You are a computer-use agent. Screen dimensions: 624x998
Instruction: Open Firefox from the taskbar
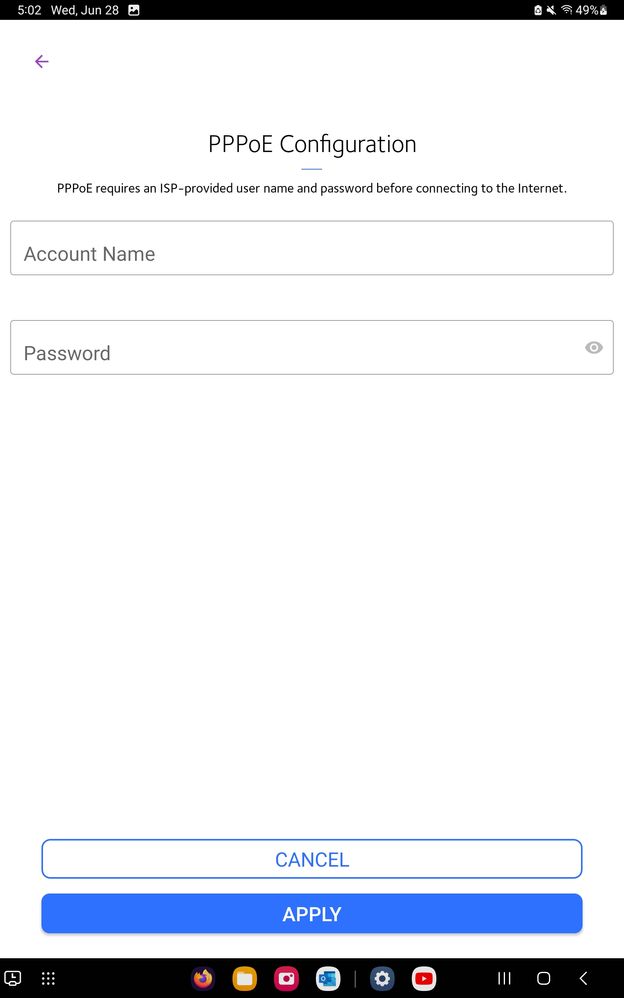click(x=203, y=978)
